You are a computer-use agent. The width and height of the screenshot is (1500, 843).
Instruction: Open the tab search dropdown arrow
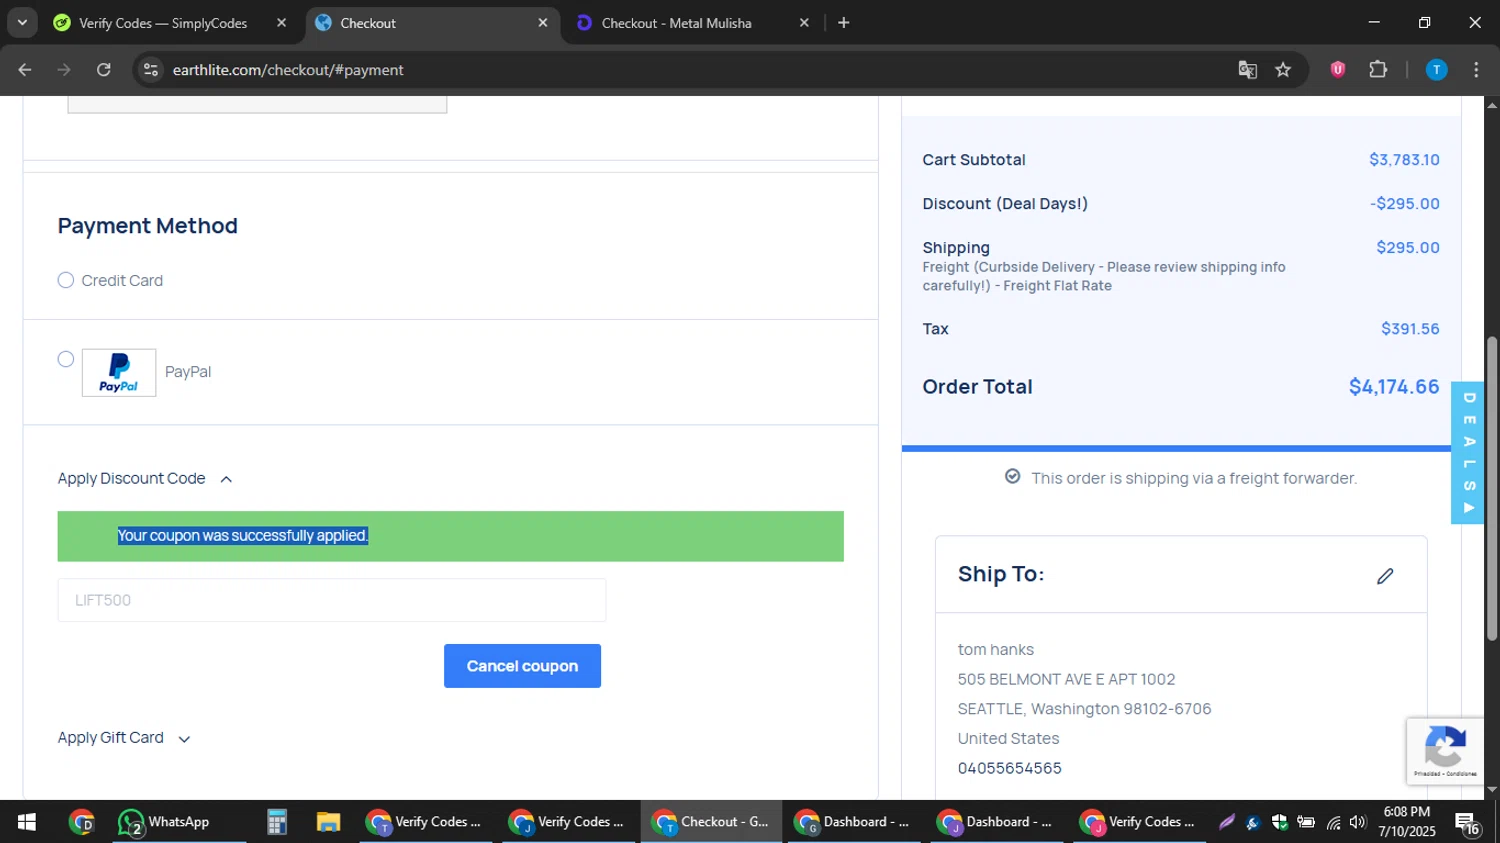[x=22, y=22]
